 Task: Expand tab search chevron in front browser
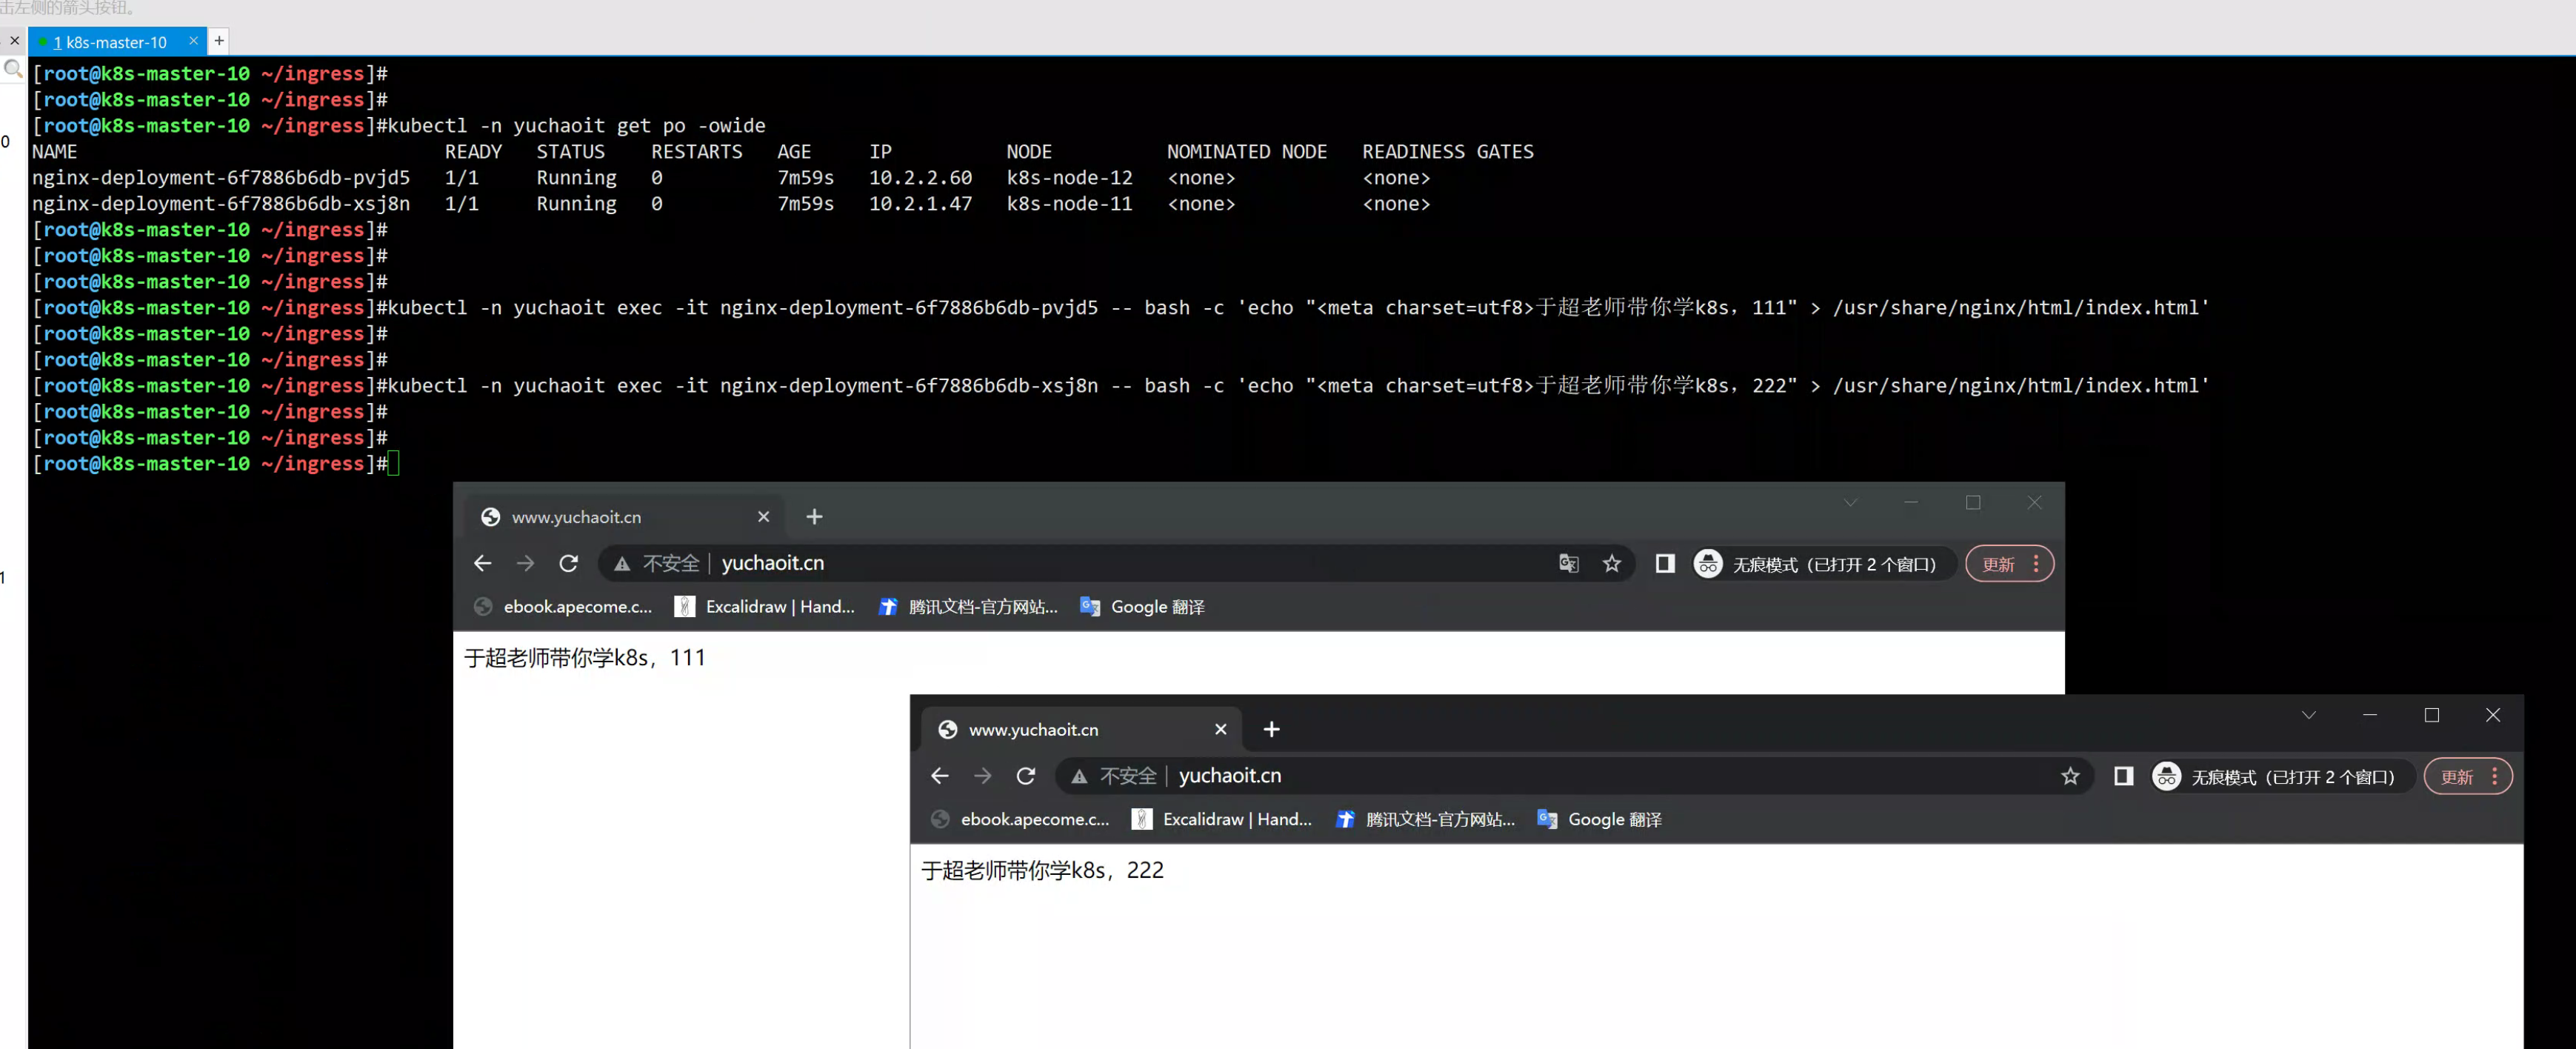(x=2308, y=715)
